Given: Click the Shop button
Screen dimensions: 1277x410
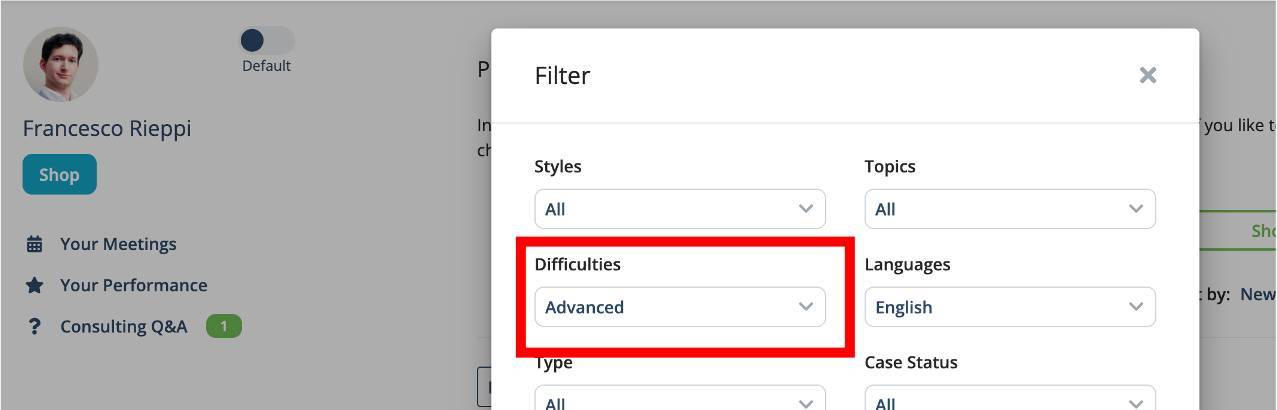Looking at the screenshot, I should 60,174.
